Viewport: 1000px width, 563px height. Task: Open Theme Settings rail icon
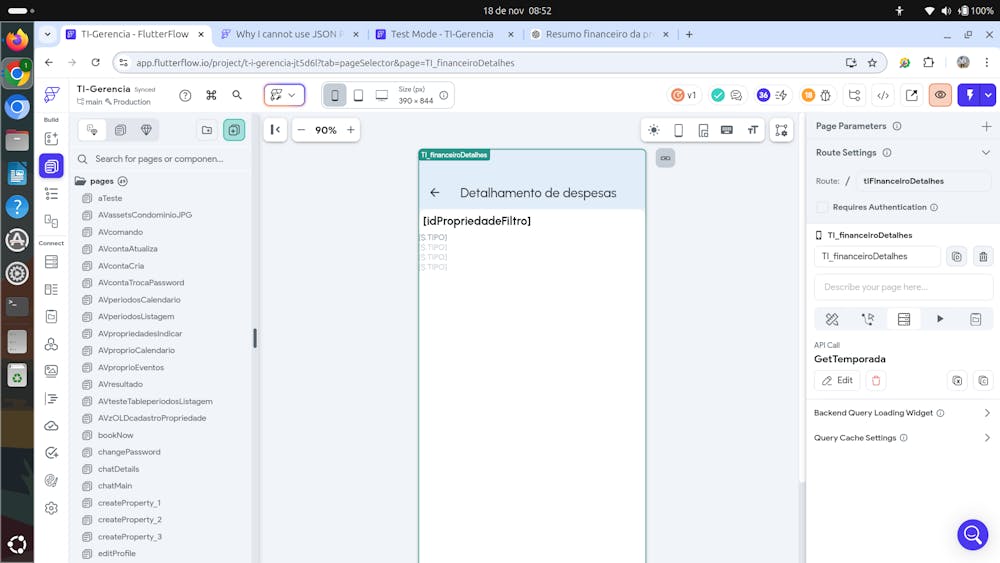click(52, 480)
